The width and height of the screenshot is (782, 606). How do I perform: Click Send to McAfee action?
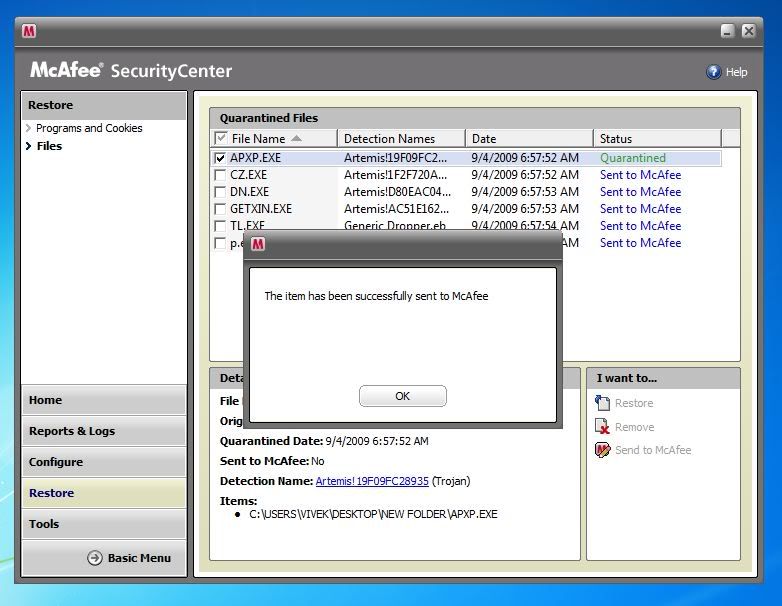(653, 450)
